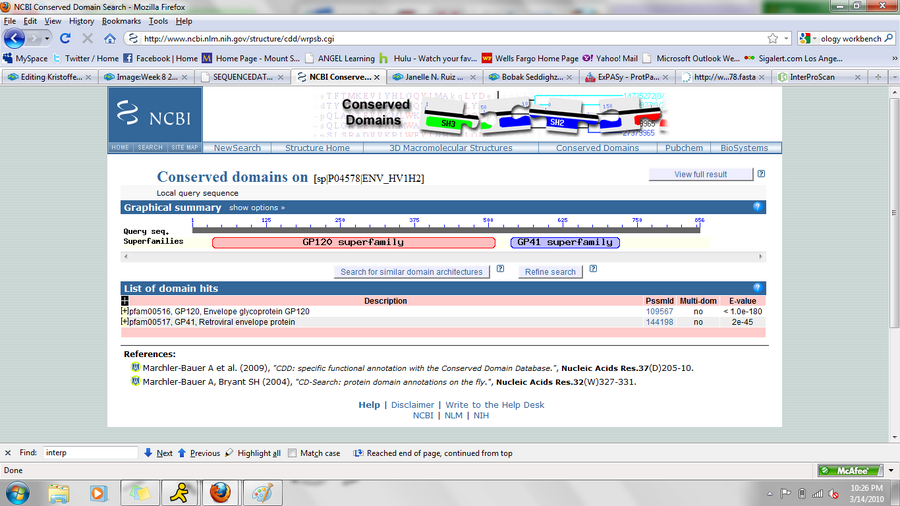The width and height of the screenshot is (900, 506).
Task: Open the Bookmarks menu
Action: click(x=121, y=20)
